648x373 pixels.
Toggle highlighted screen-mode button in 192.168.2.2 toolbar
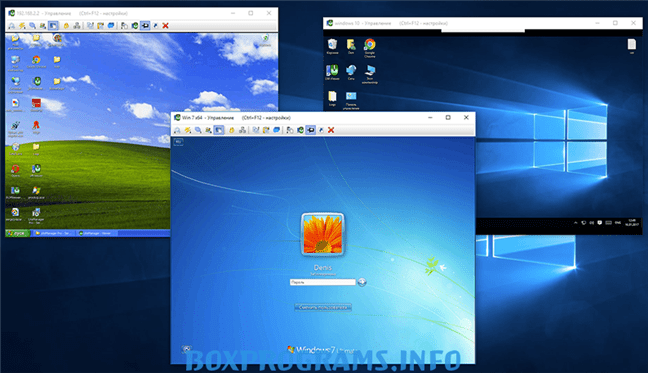[x=53, y=26]
